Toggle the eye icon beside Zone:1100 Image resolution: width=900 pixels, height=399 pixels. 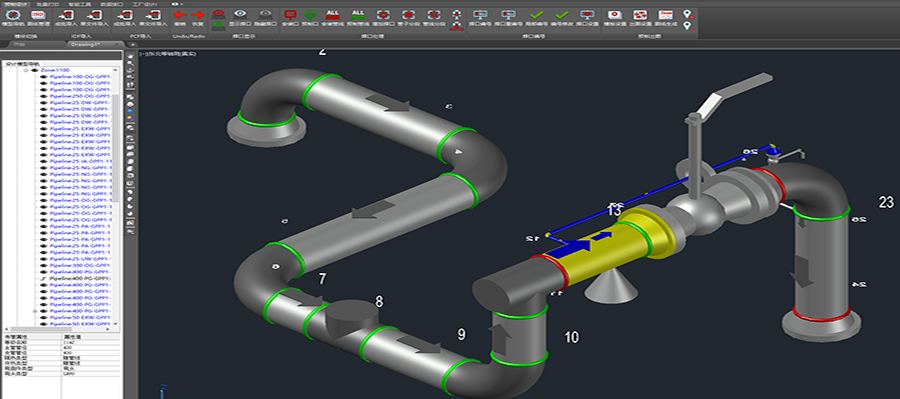[x=35, y=70]
